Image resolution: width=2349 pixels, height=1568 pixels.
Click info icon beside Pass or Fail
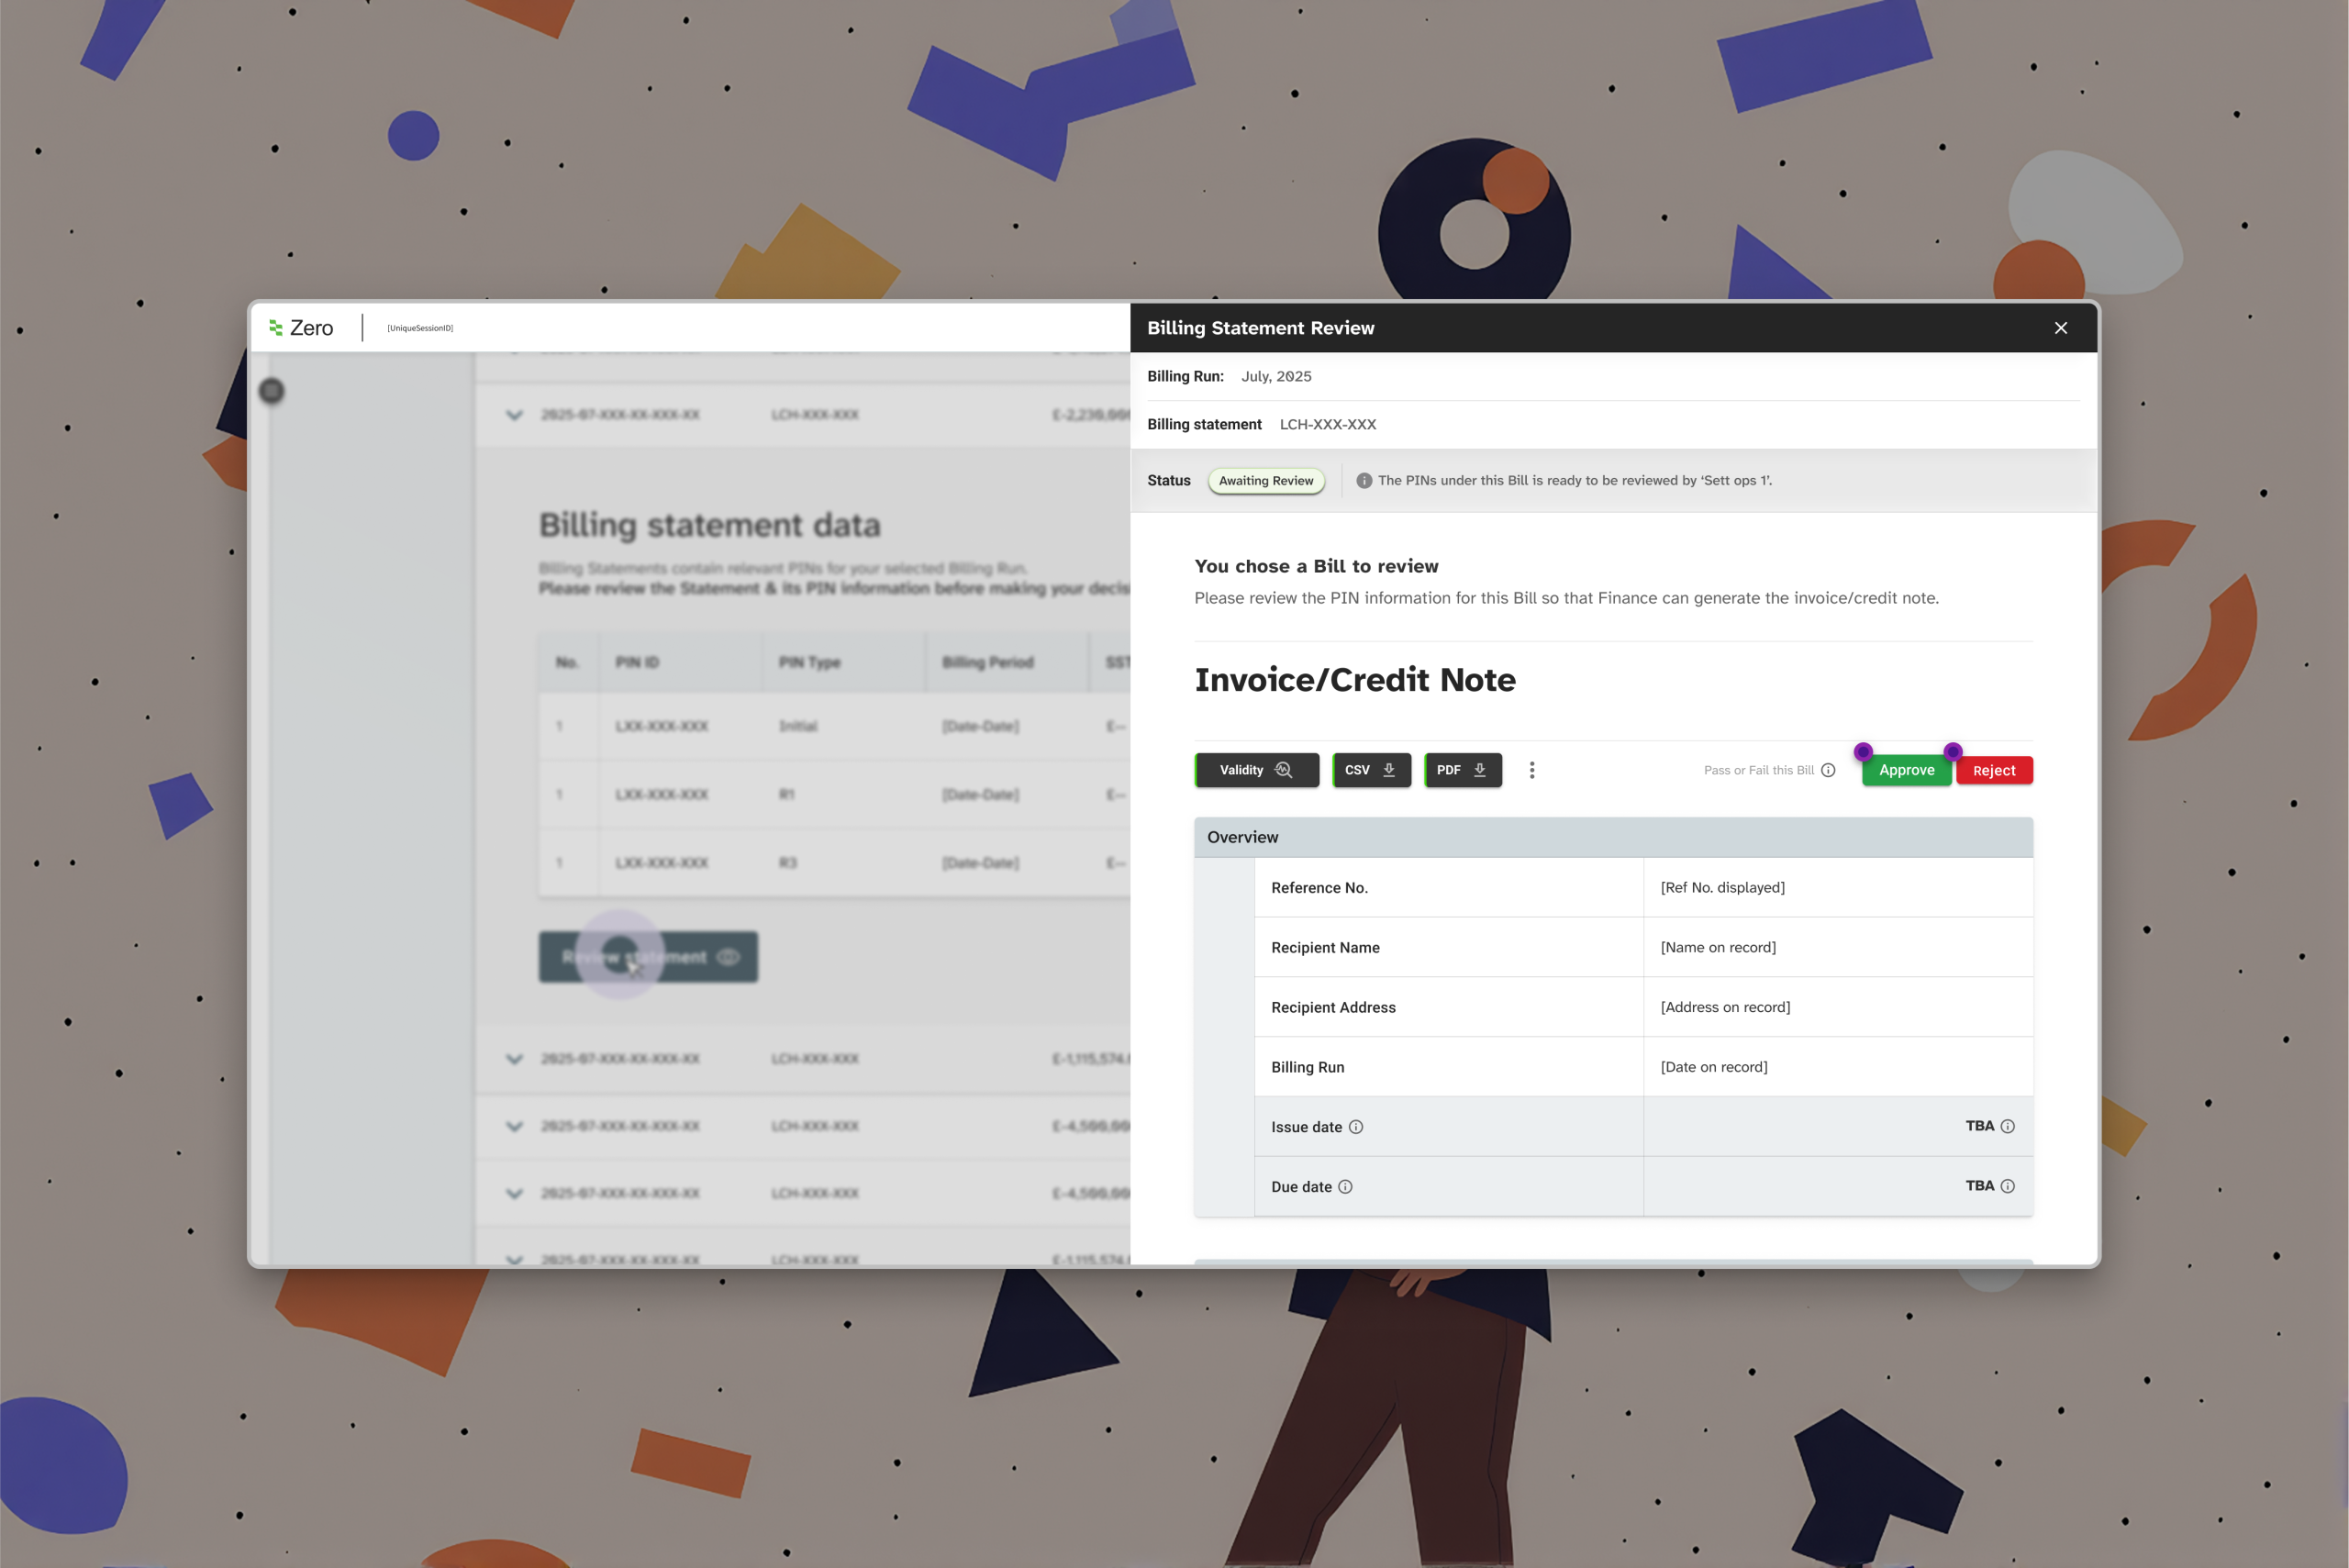(x=1828, y=770)
